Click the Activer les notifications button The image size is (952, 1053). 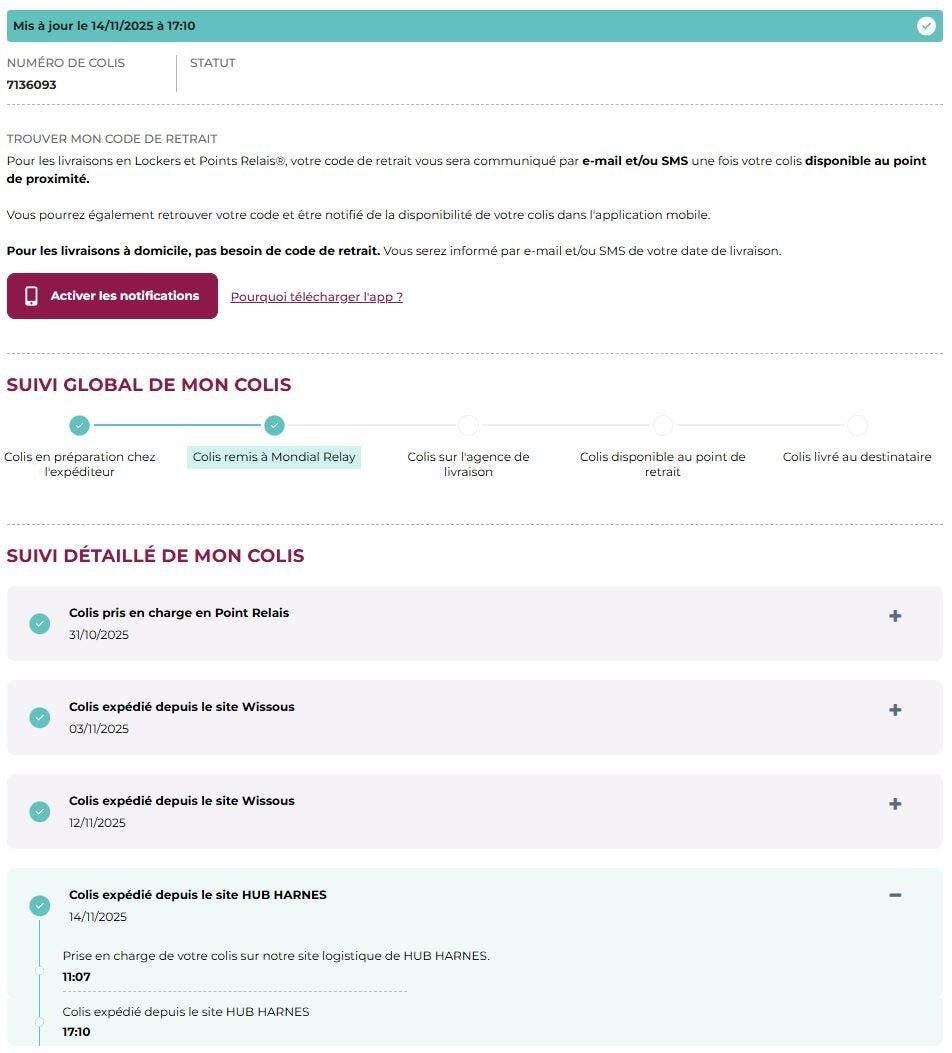(112, 296)
